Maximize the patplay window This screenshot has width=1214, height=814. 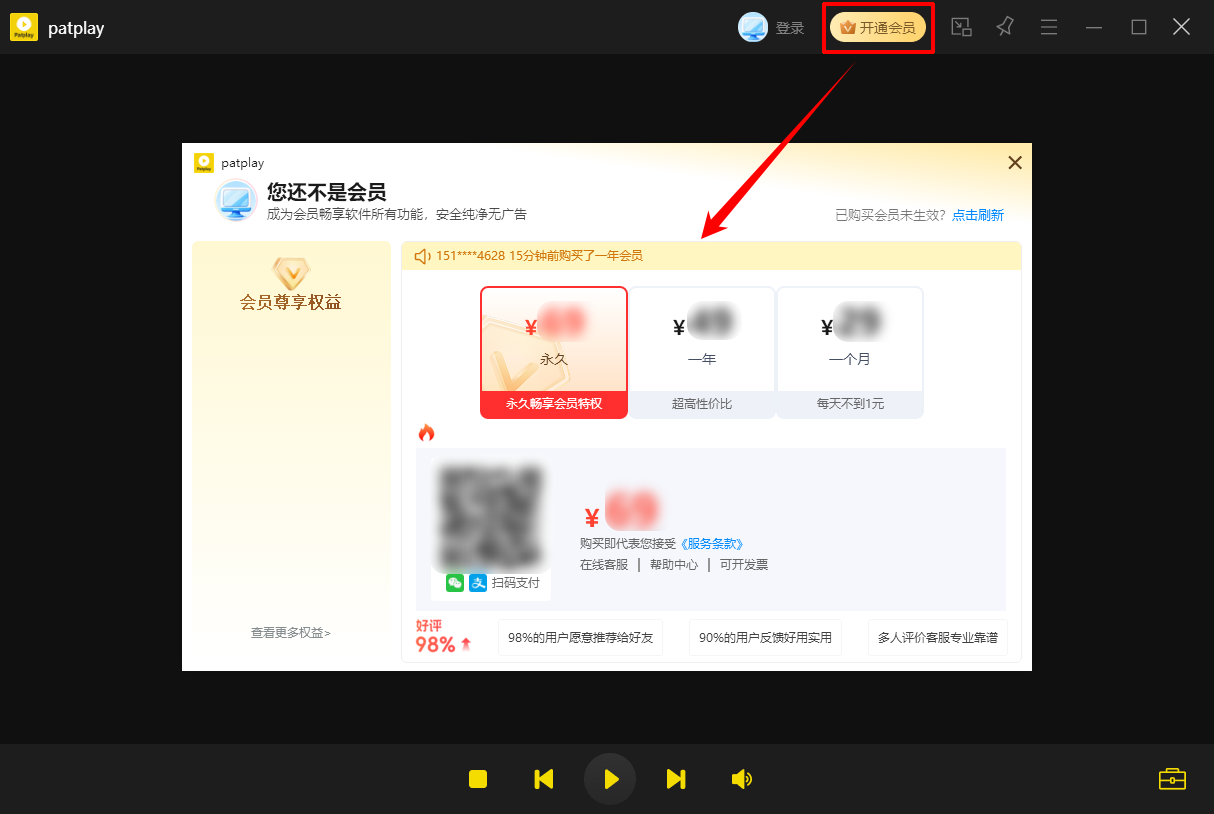click(1138, 27)
